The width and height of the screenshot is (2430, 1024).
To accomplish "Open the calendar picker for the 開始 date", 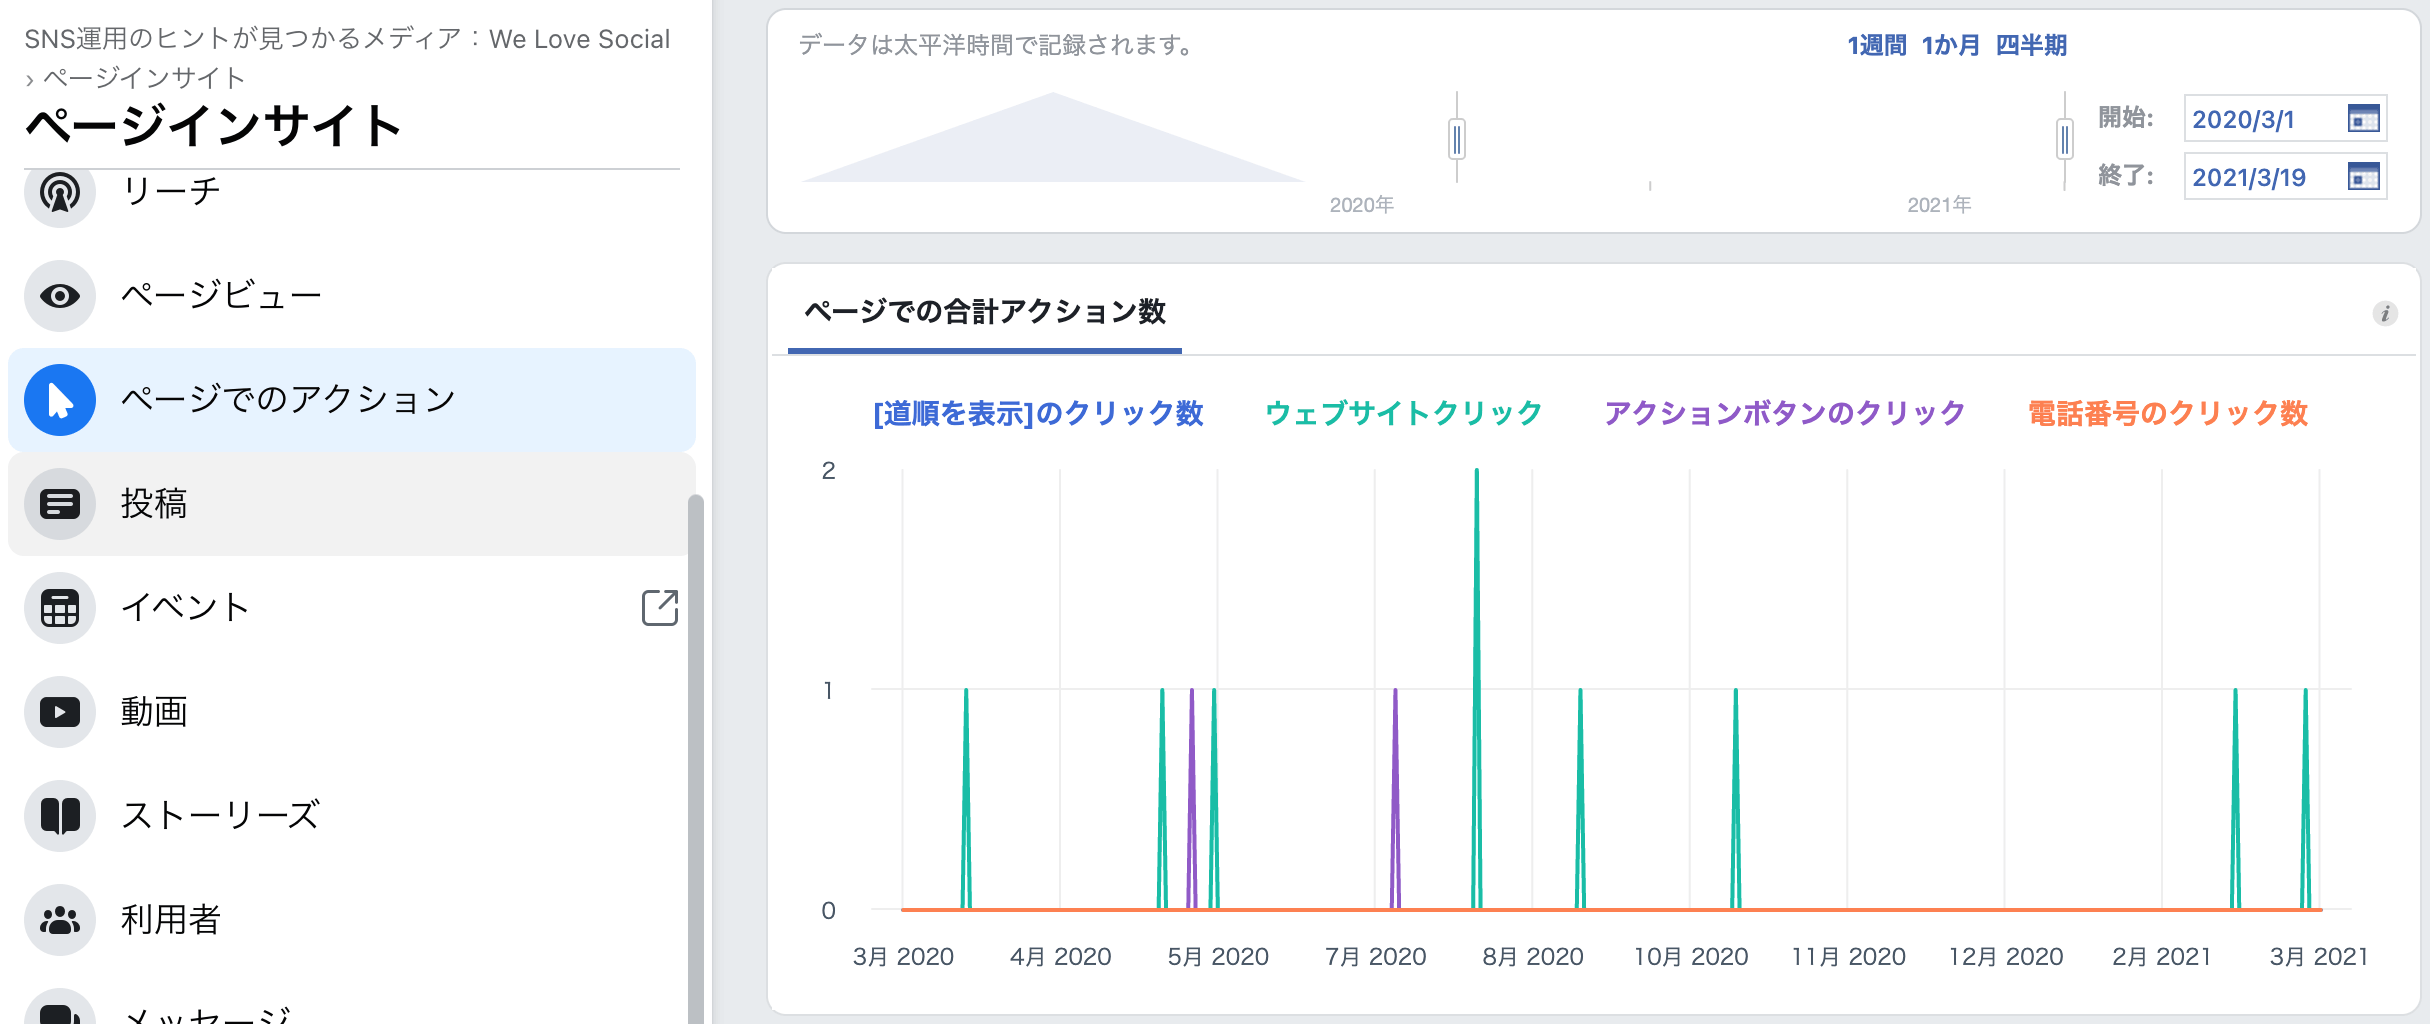I will (x=2363, y=119).
